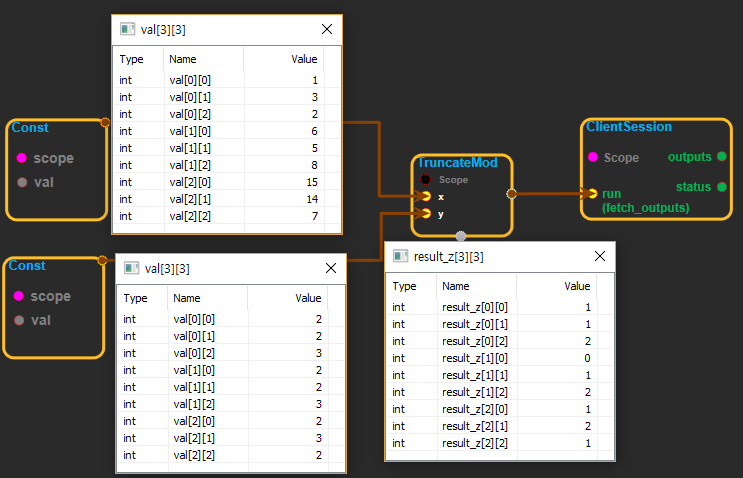Click the gray val port on lower Const node

(x=19, y=320)
